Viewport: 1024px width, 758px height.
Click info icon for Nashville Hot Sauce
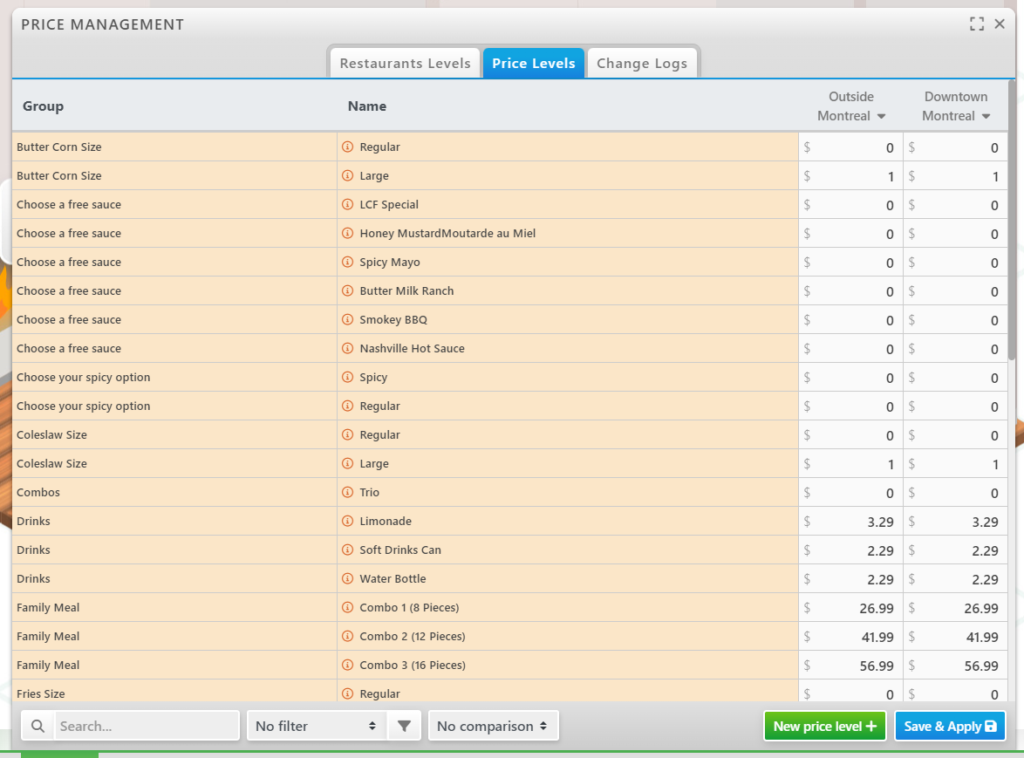[348, 349]
